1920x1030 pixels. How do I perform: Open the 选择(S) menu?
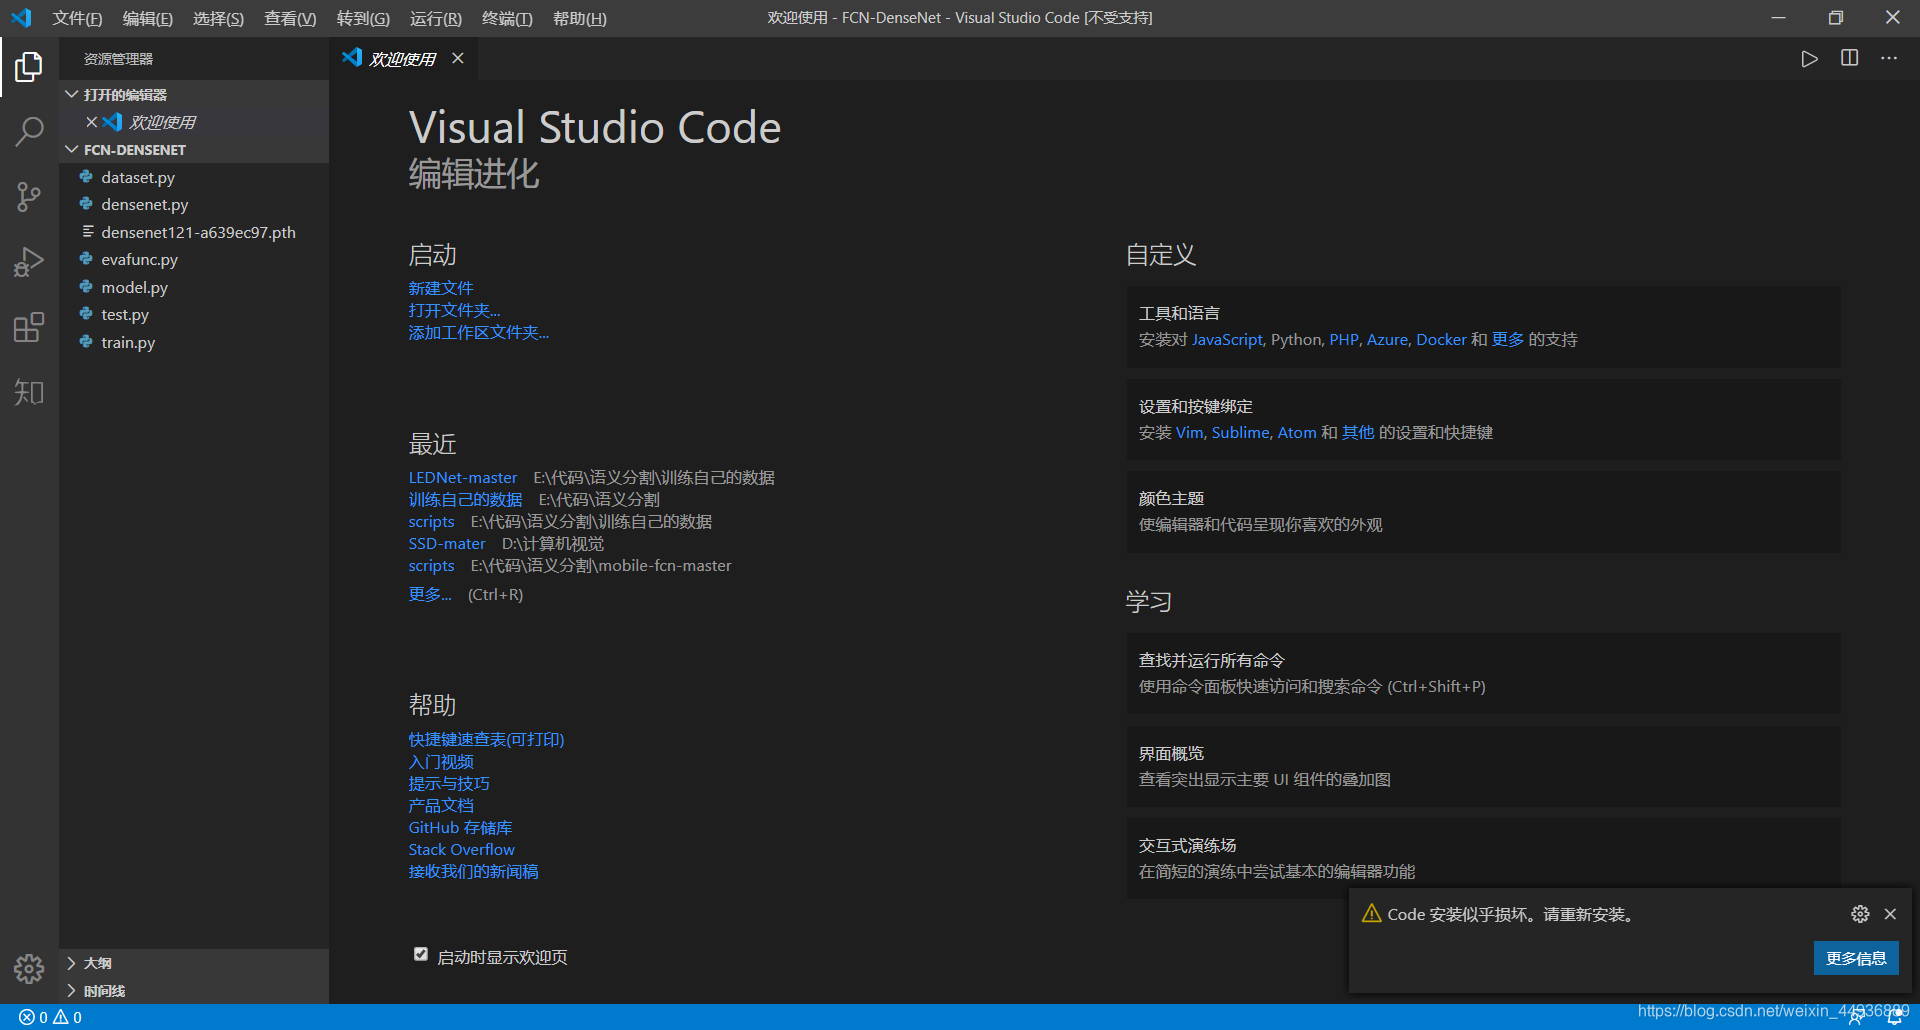[x=218, y=18]
